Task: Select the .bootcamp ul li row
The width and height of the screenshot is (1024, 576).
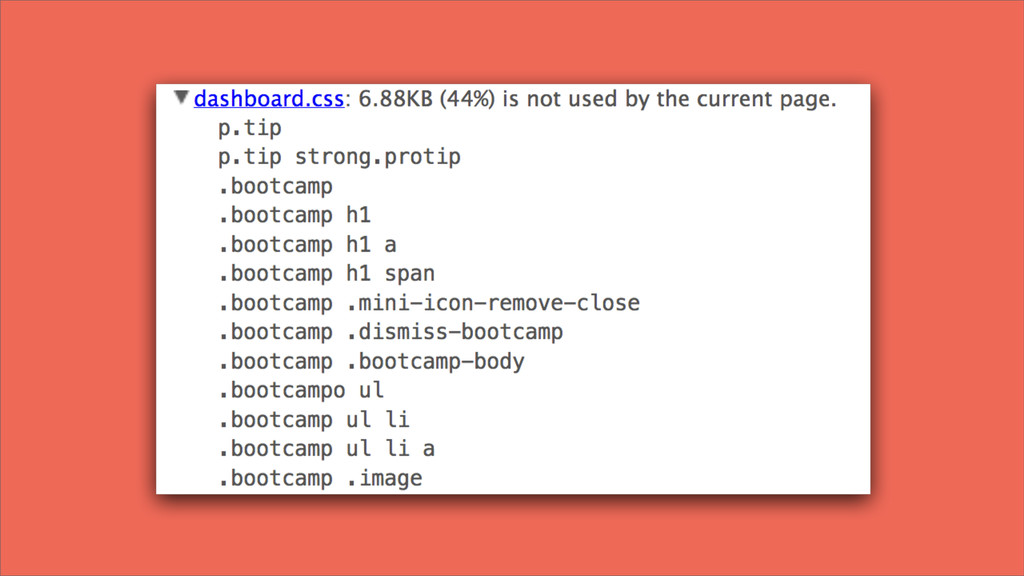Action: (x=313, y=419)
